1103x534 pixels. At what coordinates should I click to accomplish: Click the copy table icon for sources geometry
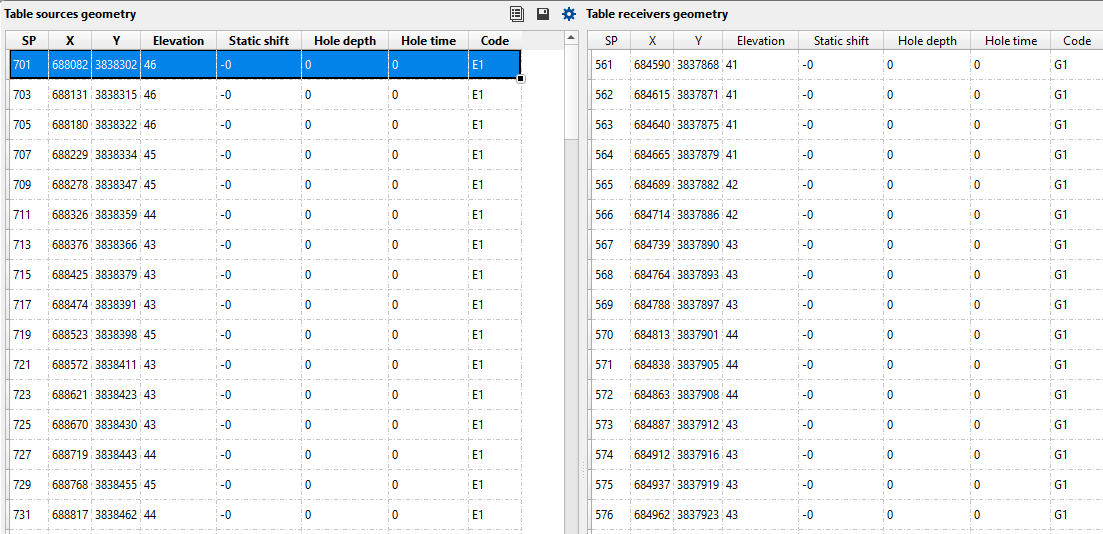(x=517, y=14)
